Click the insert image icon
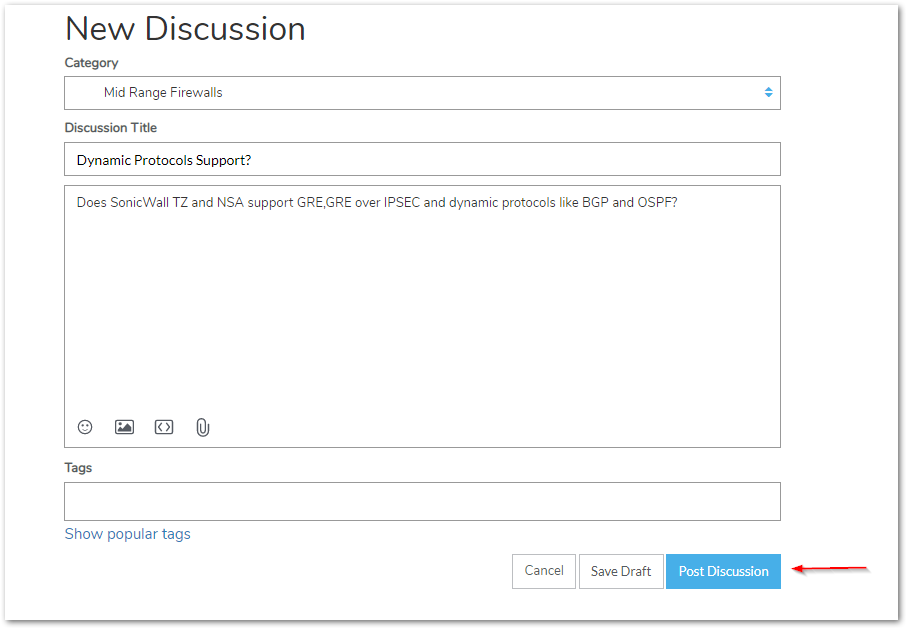The height and width of the screenshot is (629, 907). pyautogui.click(x=124, y=427)
